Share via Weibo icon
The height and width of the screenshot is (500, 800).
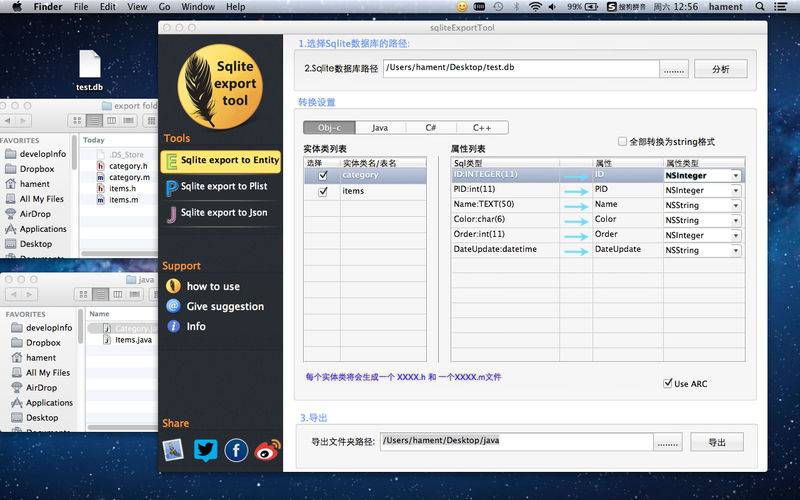268,450
